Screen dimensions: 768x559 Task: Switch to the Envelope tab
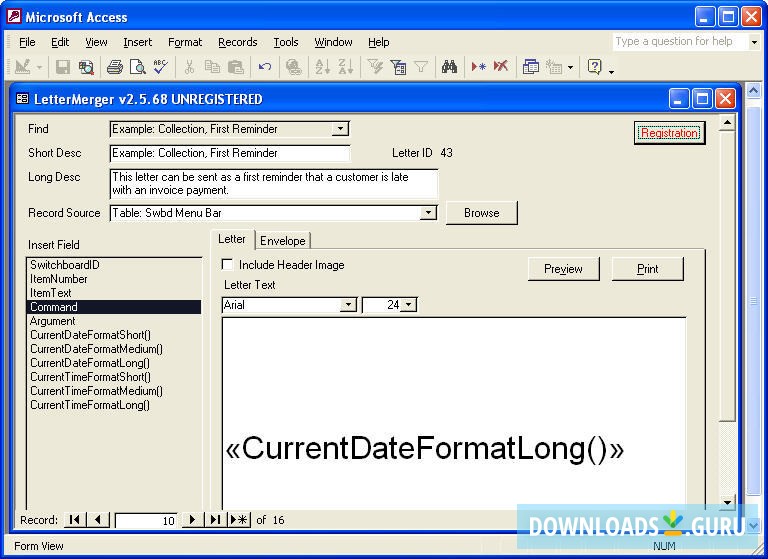pos(283,241)
